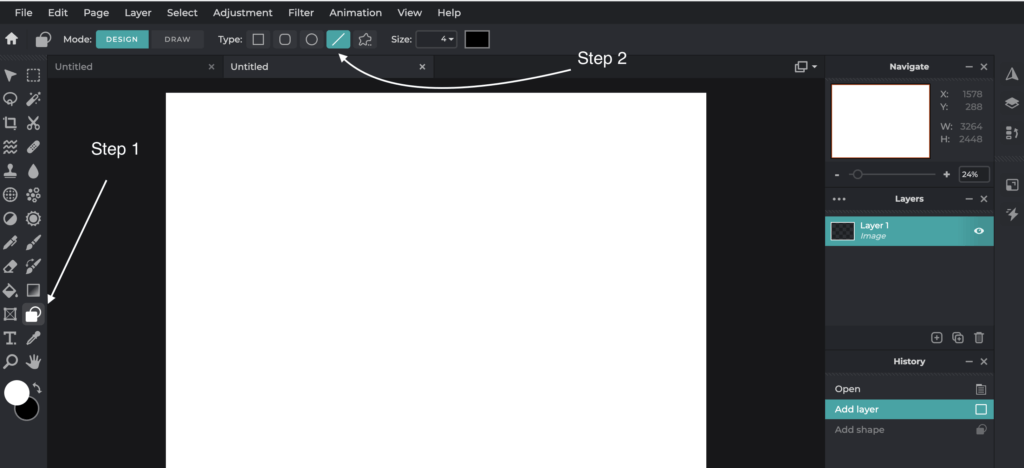The height and width of the screenshot is (468, 1024).
Task: Zoom out with the minus button
Action: pos(837,174)
